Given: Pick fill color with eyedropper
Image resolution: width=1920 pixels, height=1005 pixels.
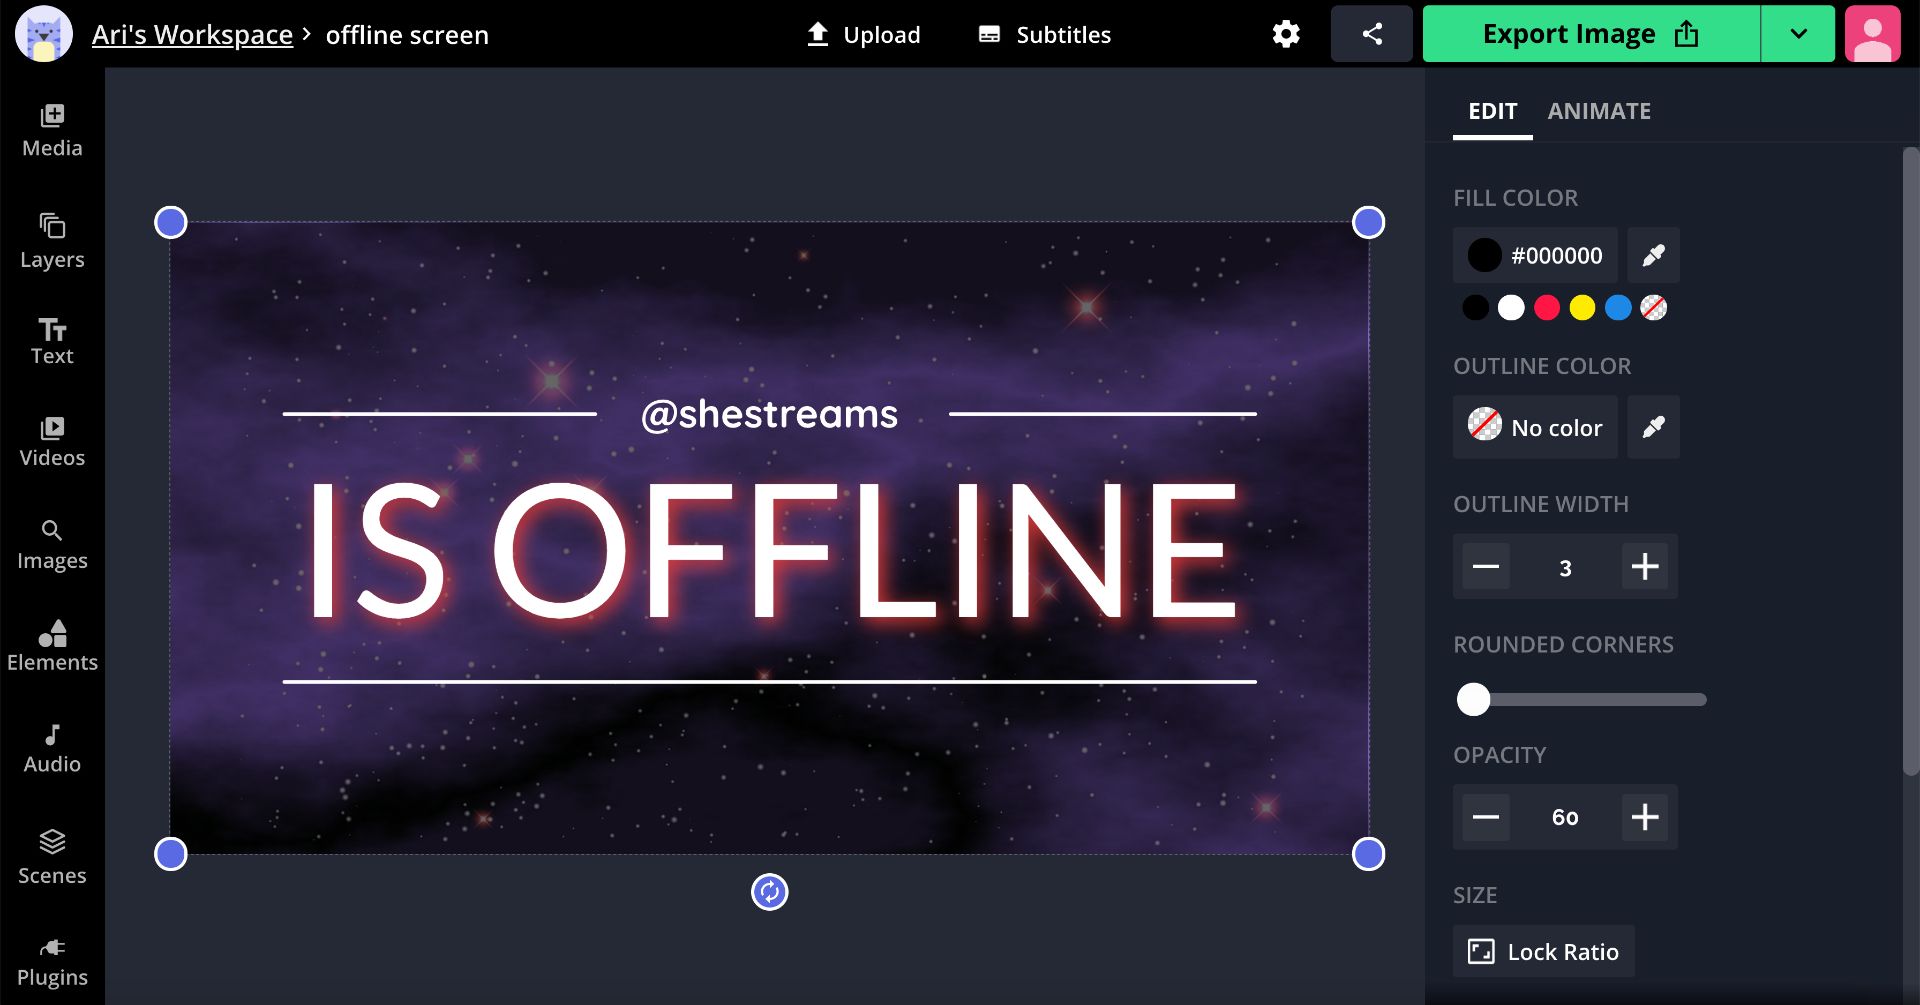Looking at the screenshot, I should [x=1653, y=256].
